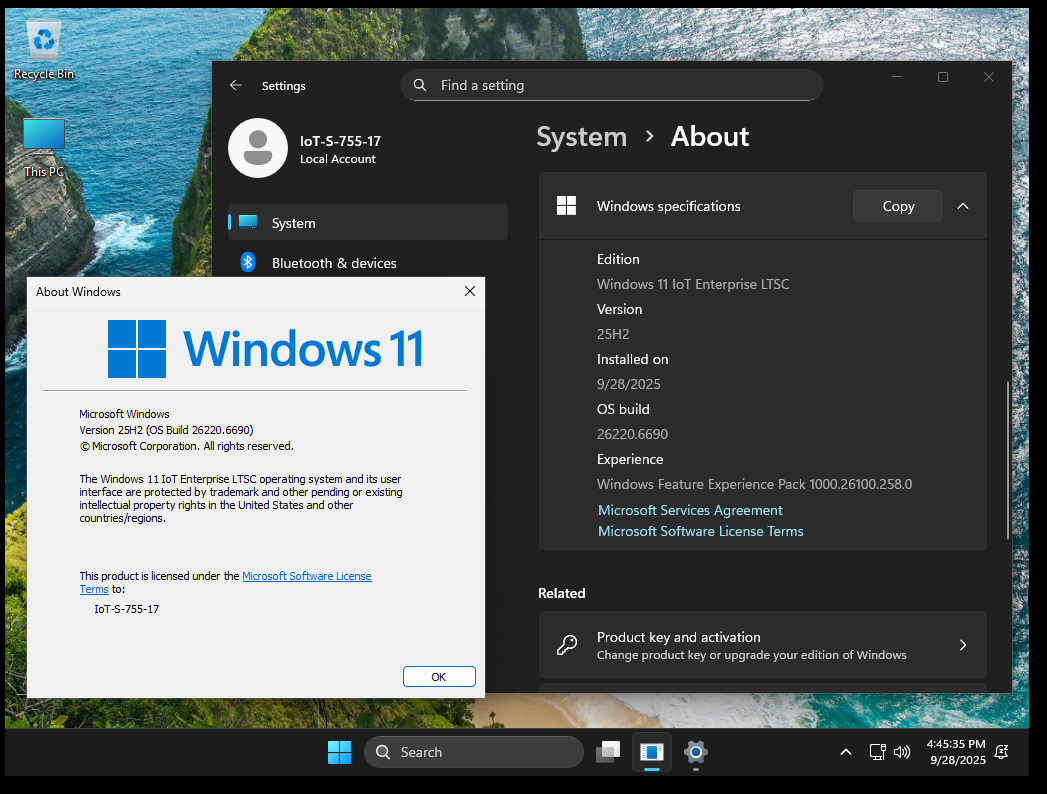1047x794 pixels.
Task: Click the Windows 11 logo in dialog
Action: coord(266,349)
